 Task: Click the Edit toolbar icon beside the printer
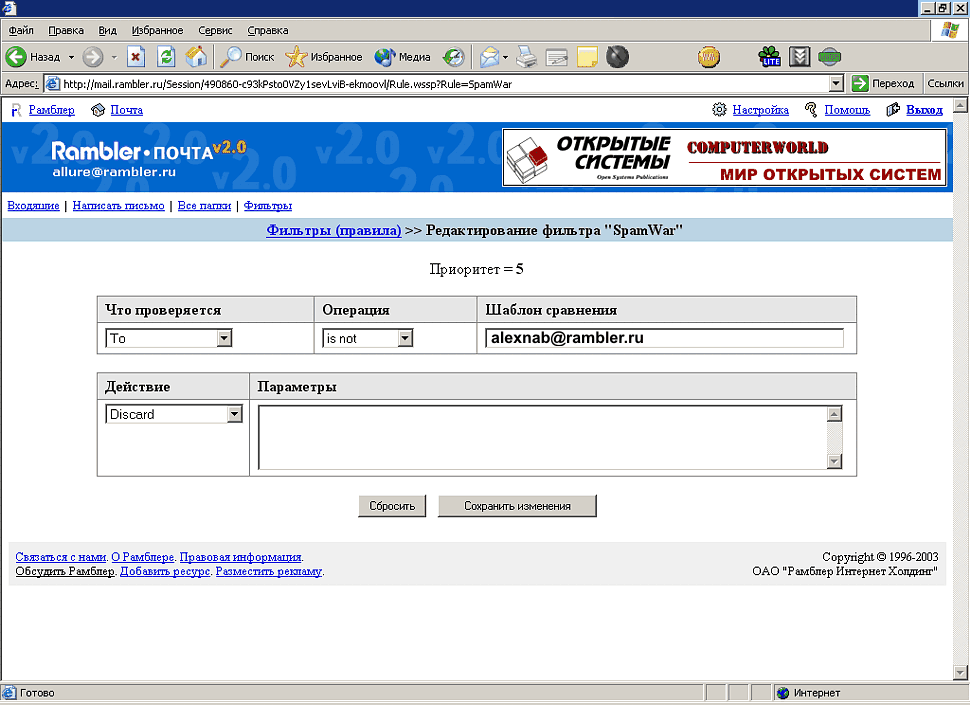(557, 57)
